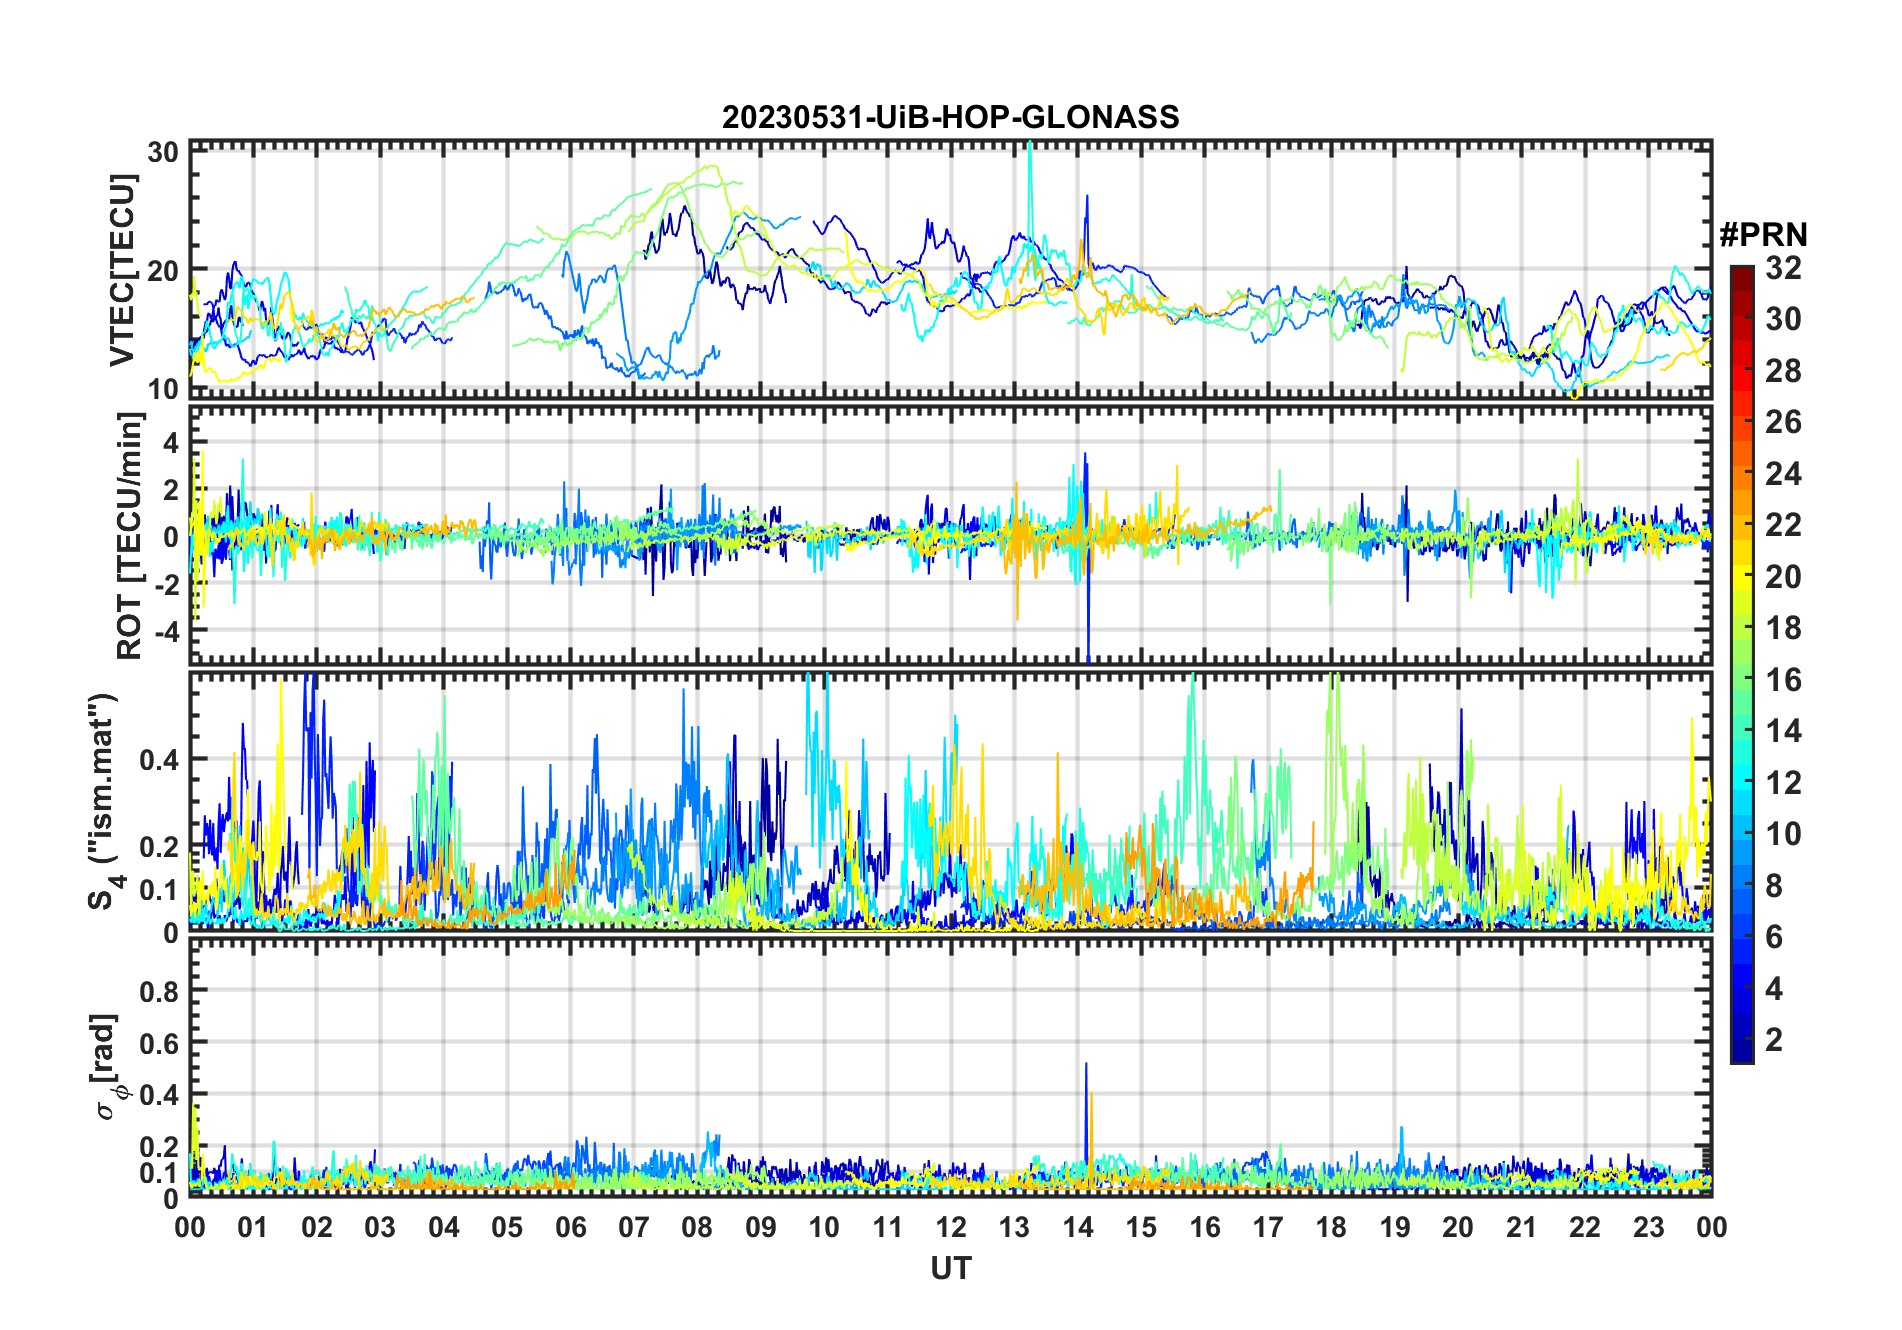Click x-axis hour label 21

click(1522, 1227)
